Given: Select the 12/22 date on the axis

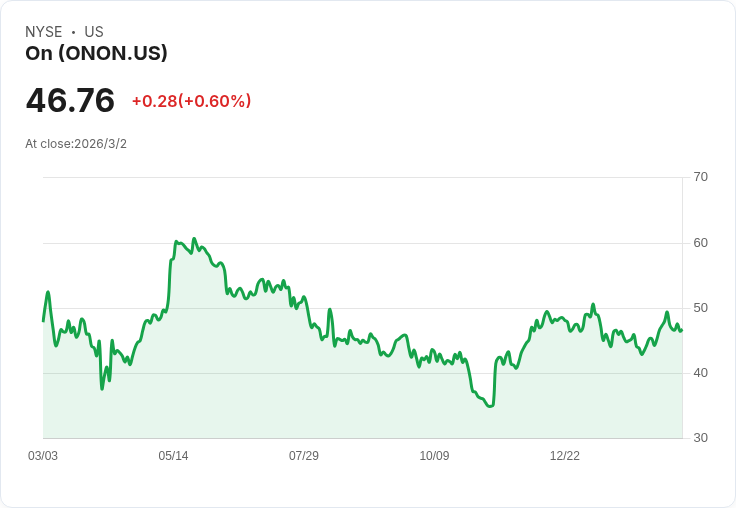Looking at the screenshot, I should (565, 456).
